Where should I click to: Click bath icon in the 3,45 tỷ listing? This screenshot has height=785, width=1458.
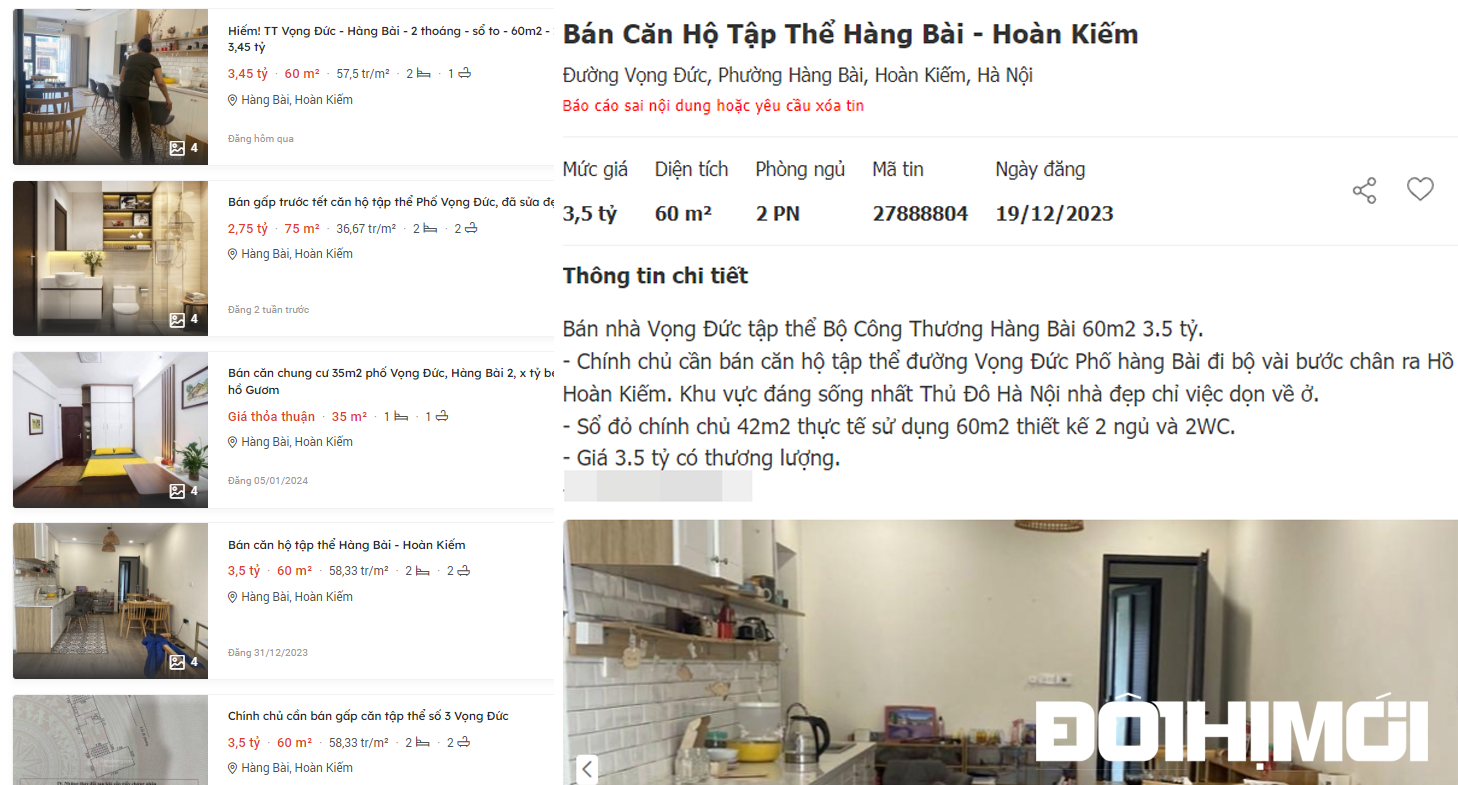click(x=464, y=73)
